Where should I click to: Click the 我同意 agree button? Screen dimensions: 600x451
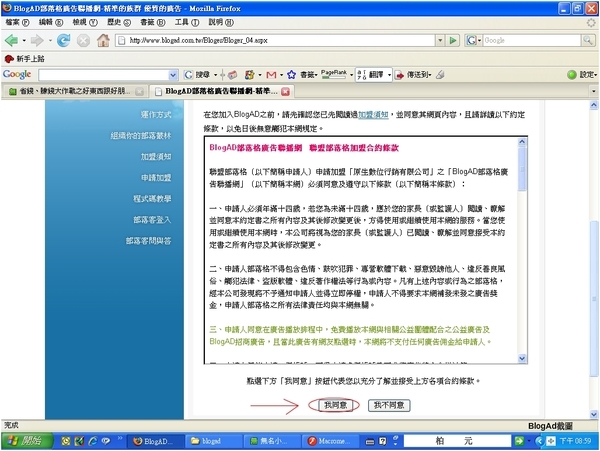pos(336,405)
